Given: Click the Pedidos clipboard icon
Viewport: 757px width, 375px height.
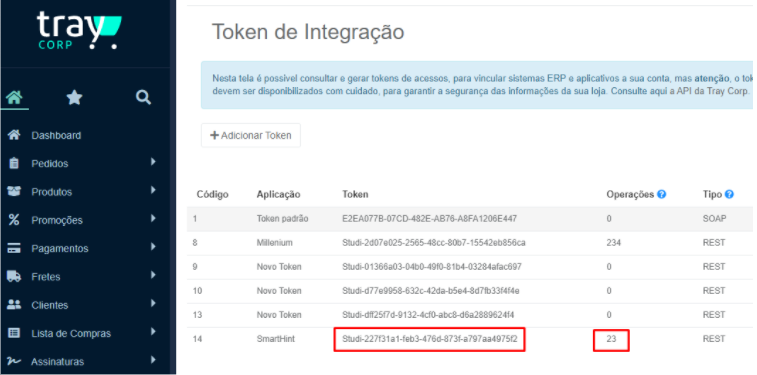Looking at the screenshot, I should (14, 163).
